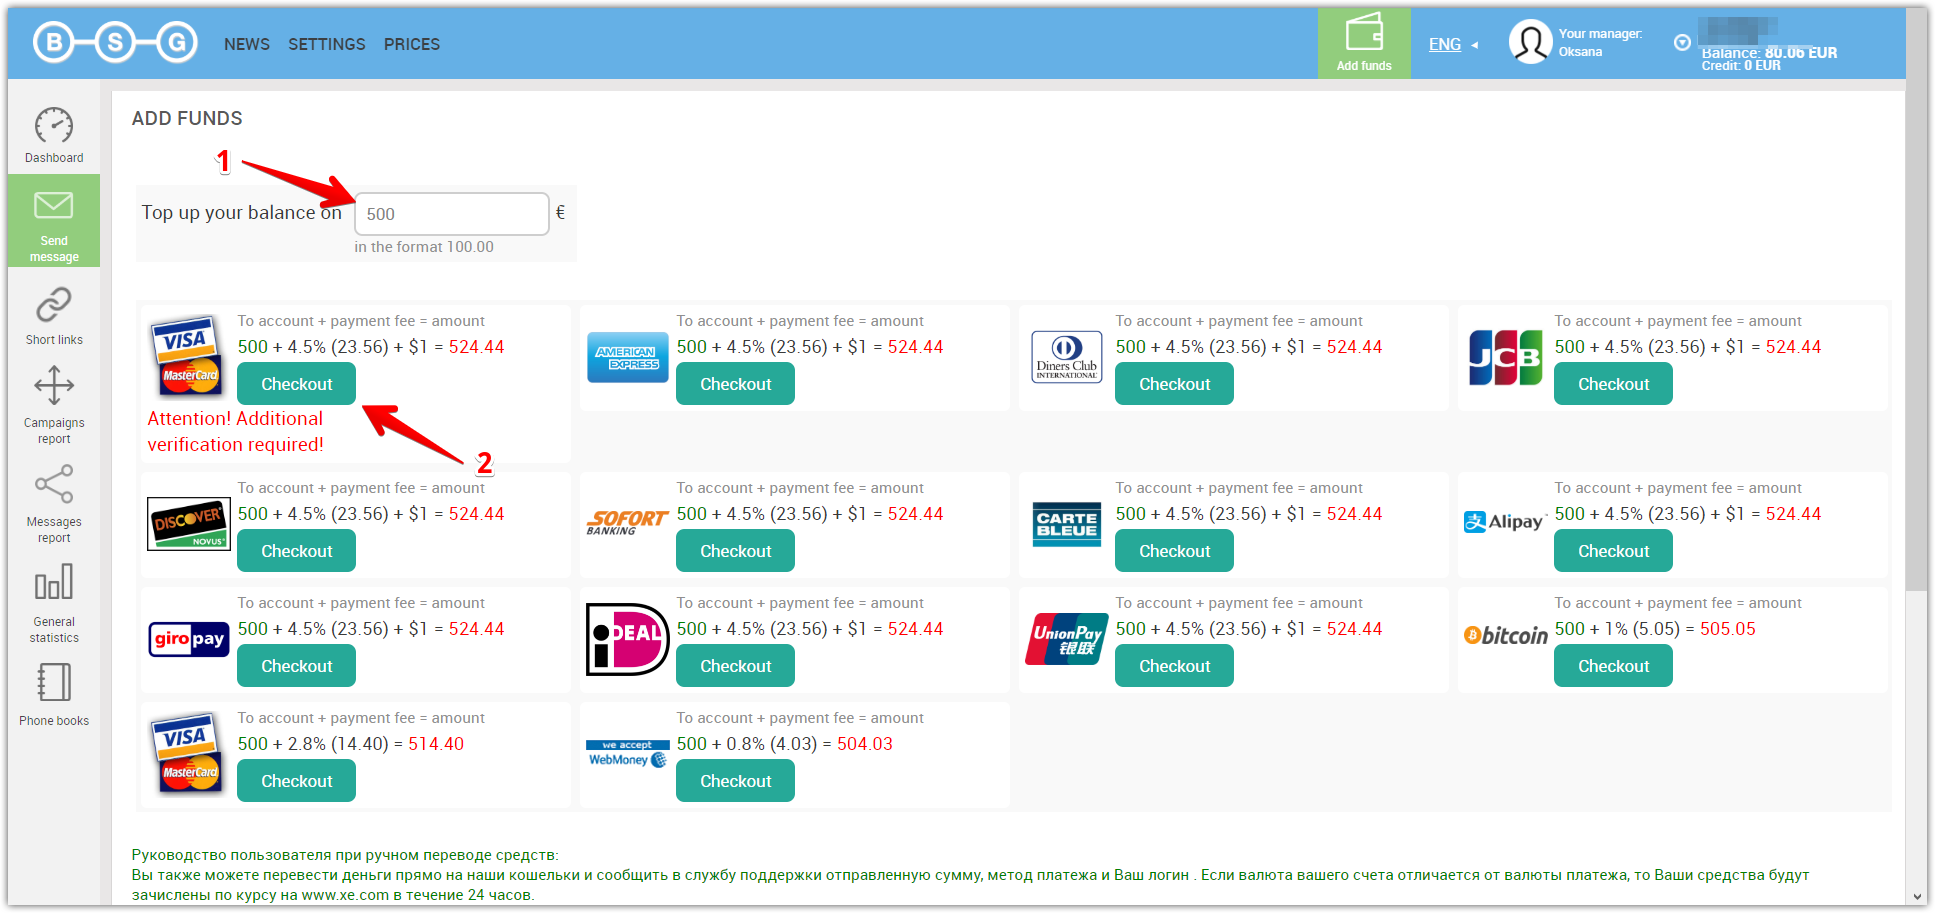Open the NEWS menu item
The image size is (1935, 913).
pyautogui.click(x=247, y=44)
